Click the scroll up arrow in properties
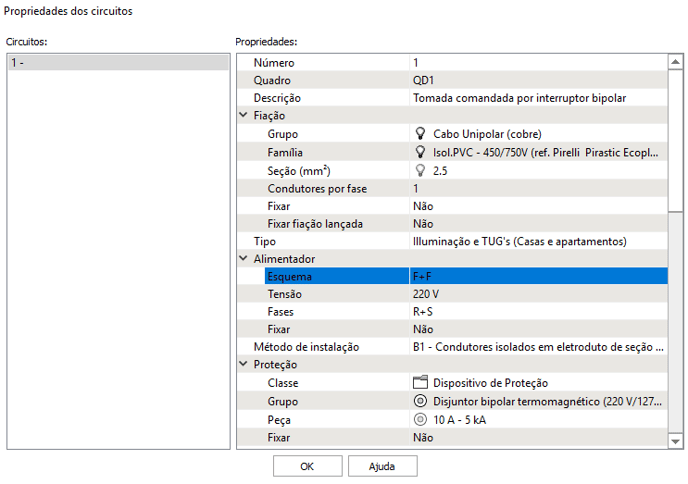 click(677, 62)
